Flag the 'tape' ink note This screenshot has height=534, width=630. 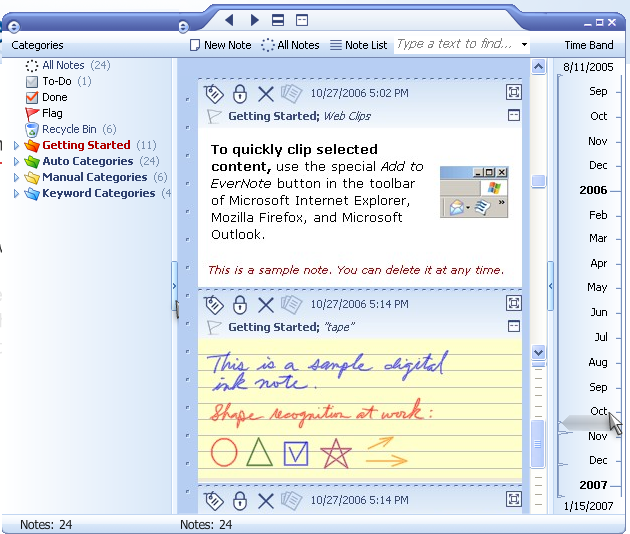(x=213, y=327)
